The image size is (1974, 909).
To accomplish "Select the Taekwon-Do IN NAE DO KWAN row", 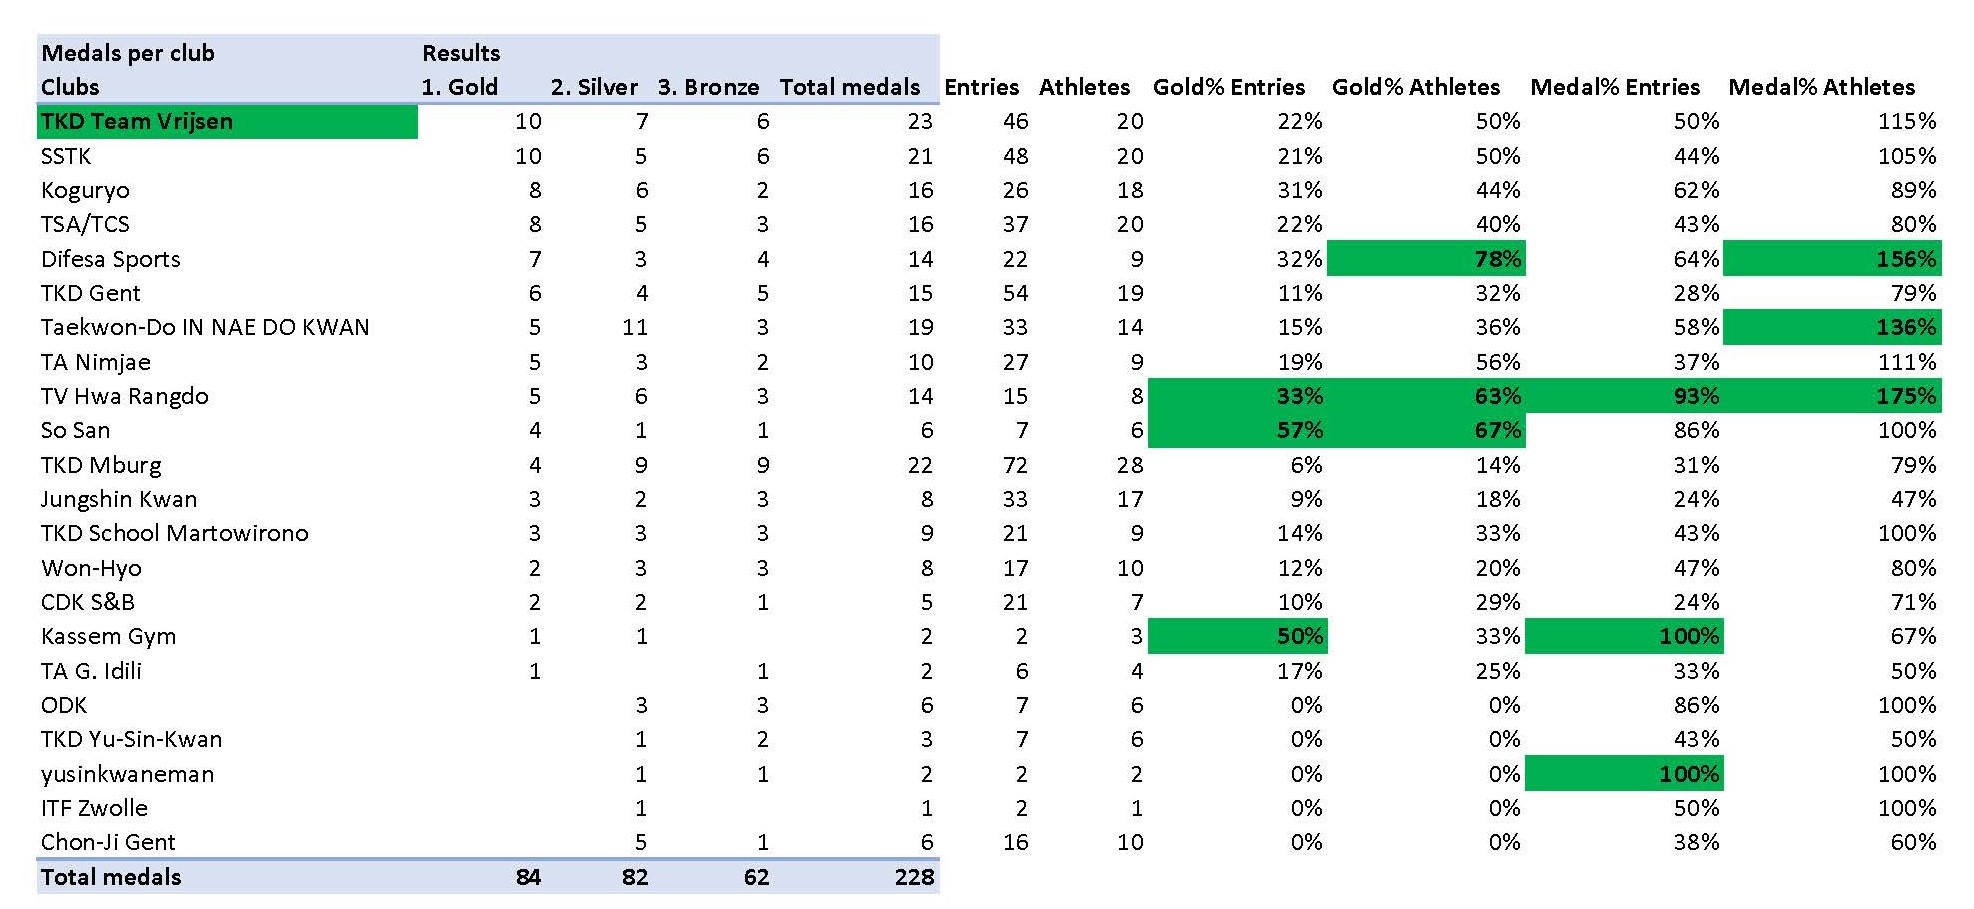I will 205,327.
